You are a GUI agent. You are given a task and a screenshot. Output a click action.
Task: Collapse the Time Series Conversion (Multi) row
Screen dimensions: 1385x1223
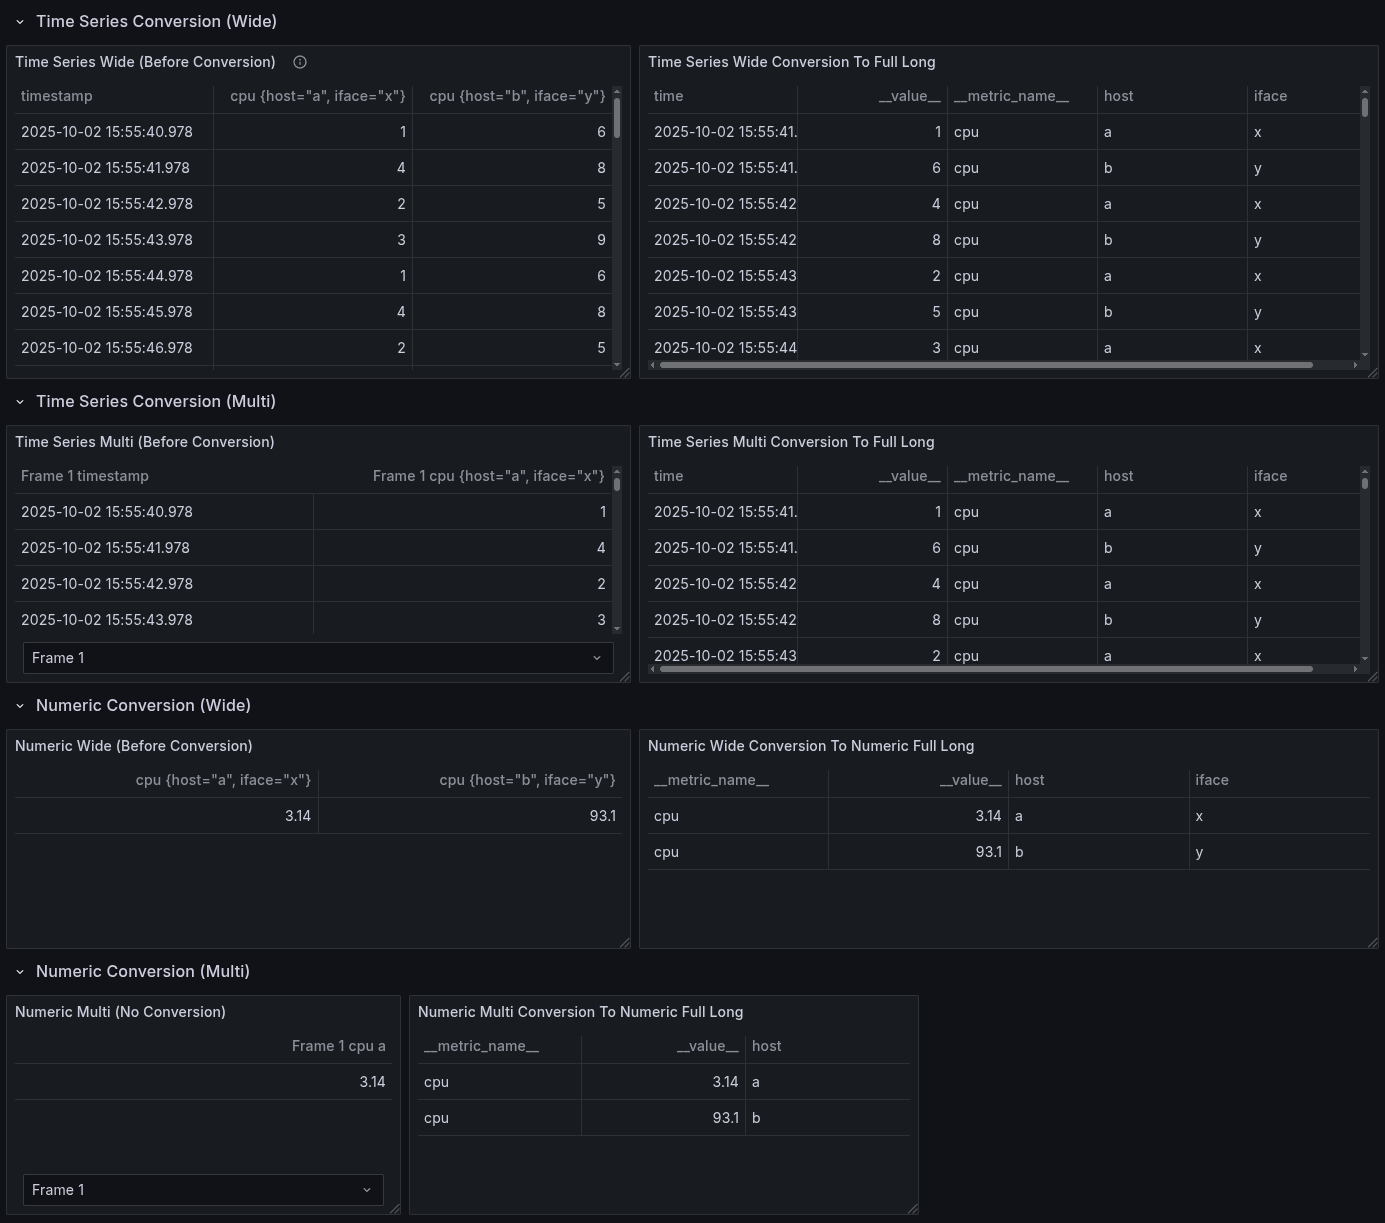[20, 402]
